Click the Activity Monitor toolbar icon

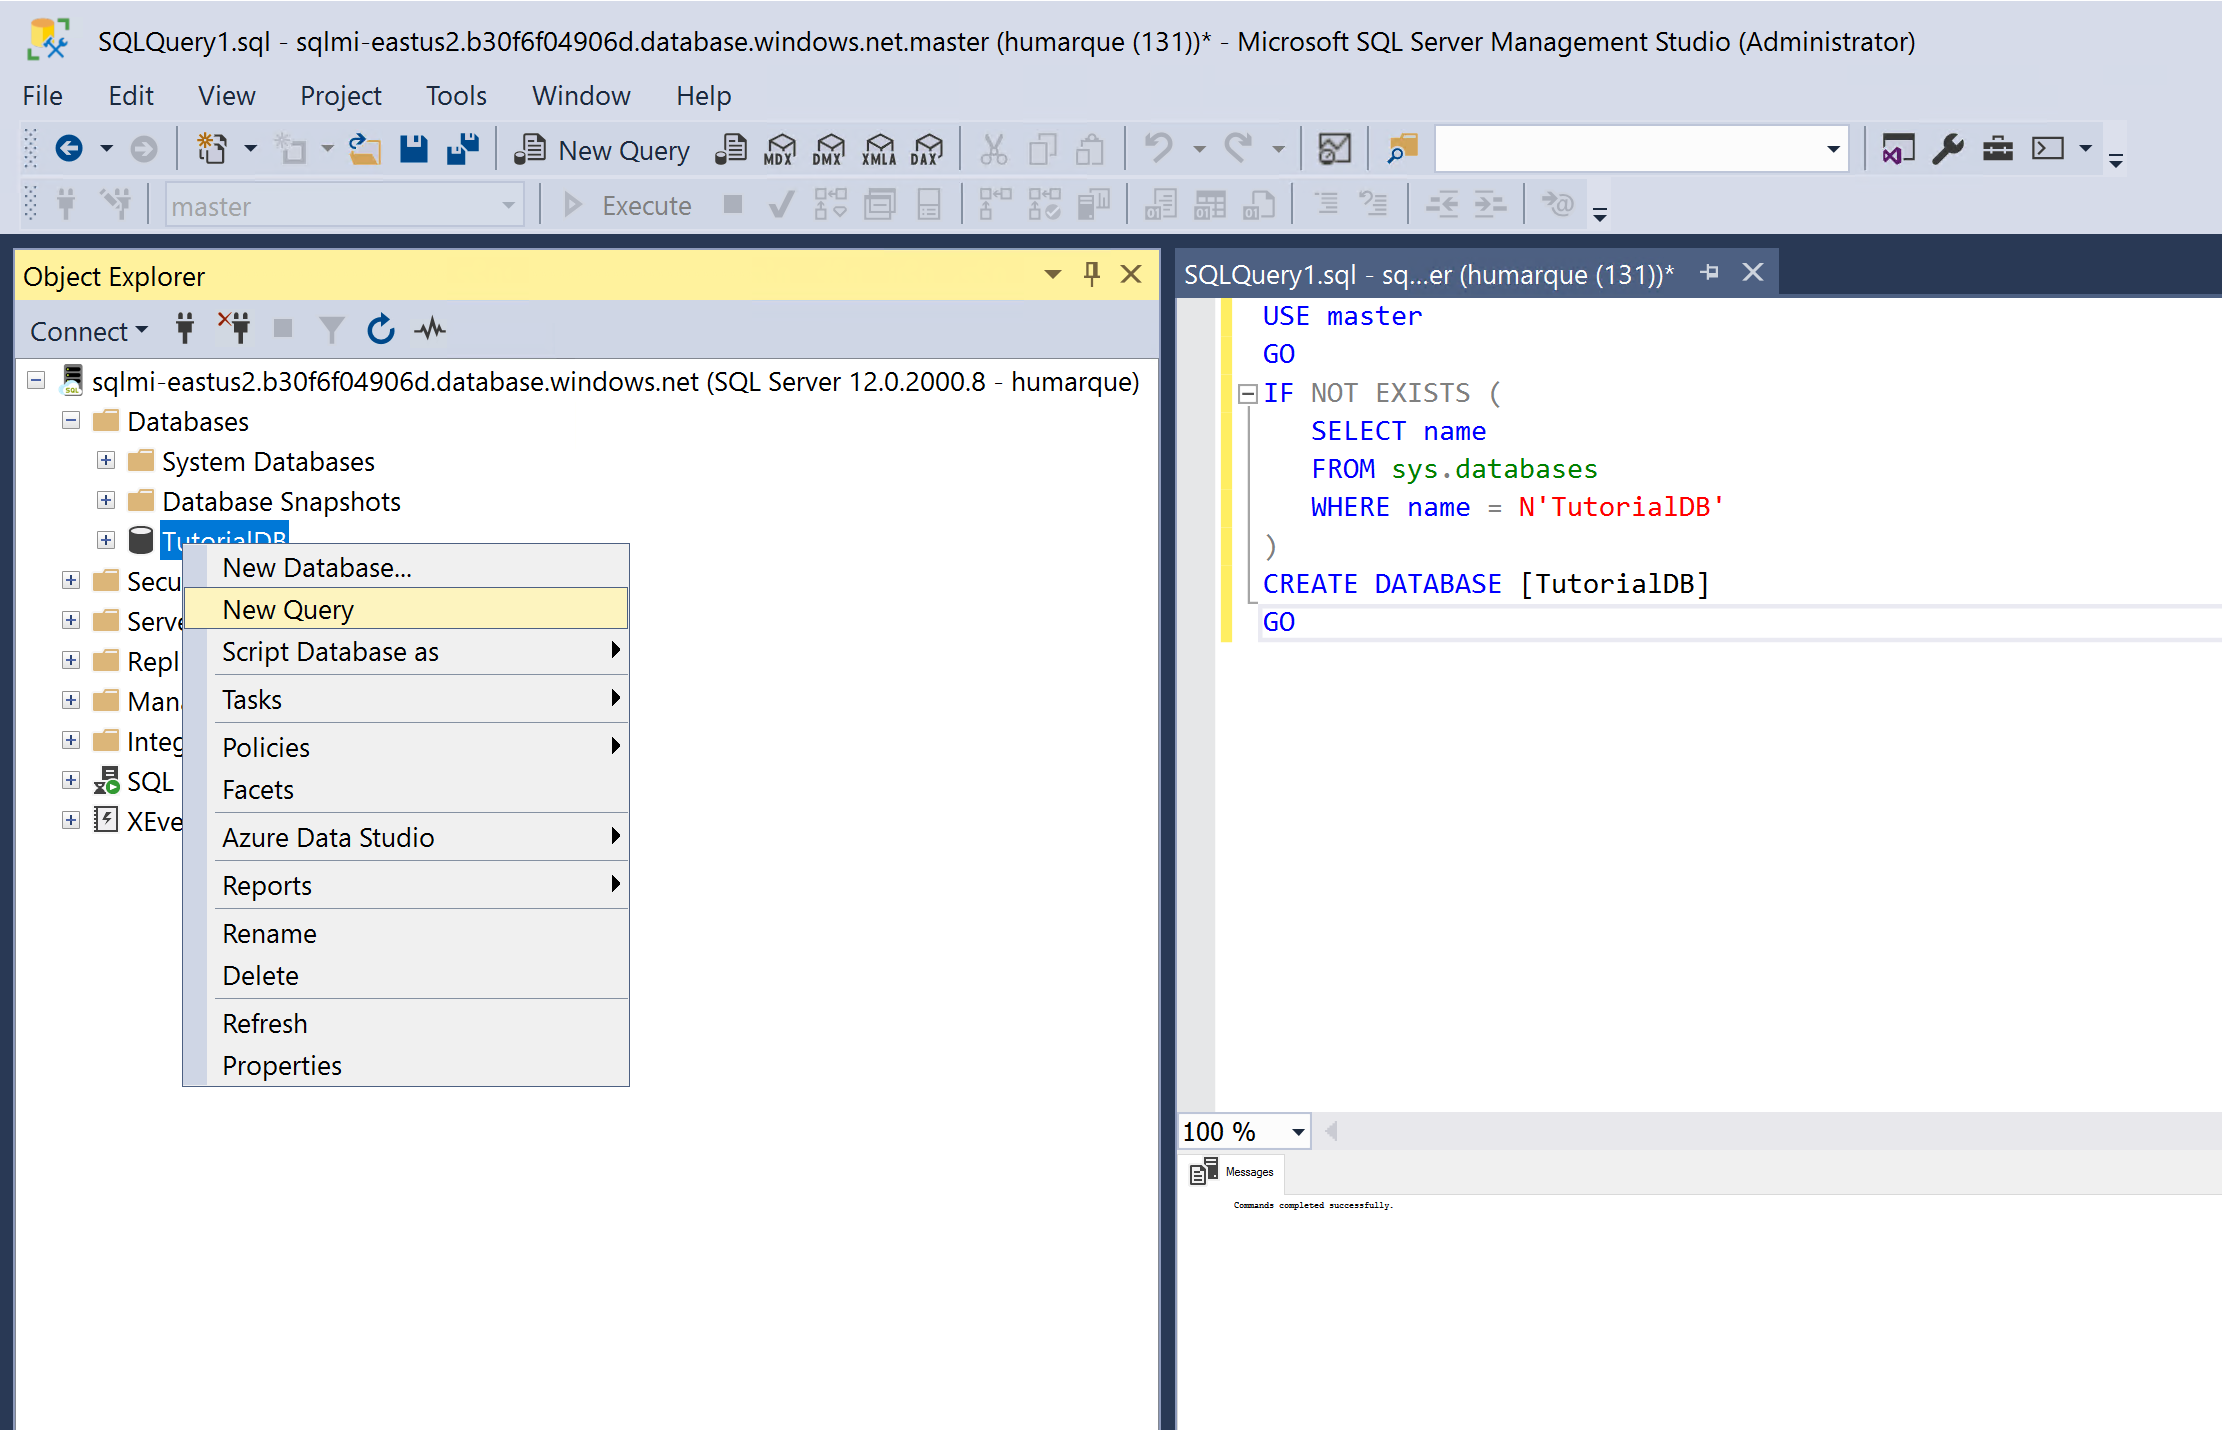[1335, 149]
